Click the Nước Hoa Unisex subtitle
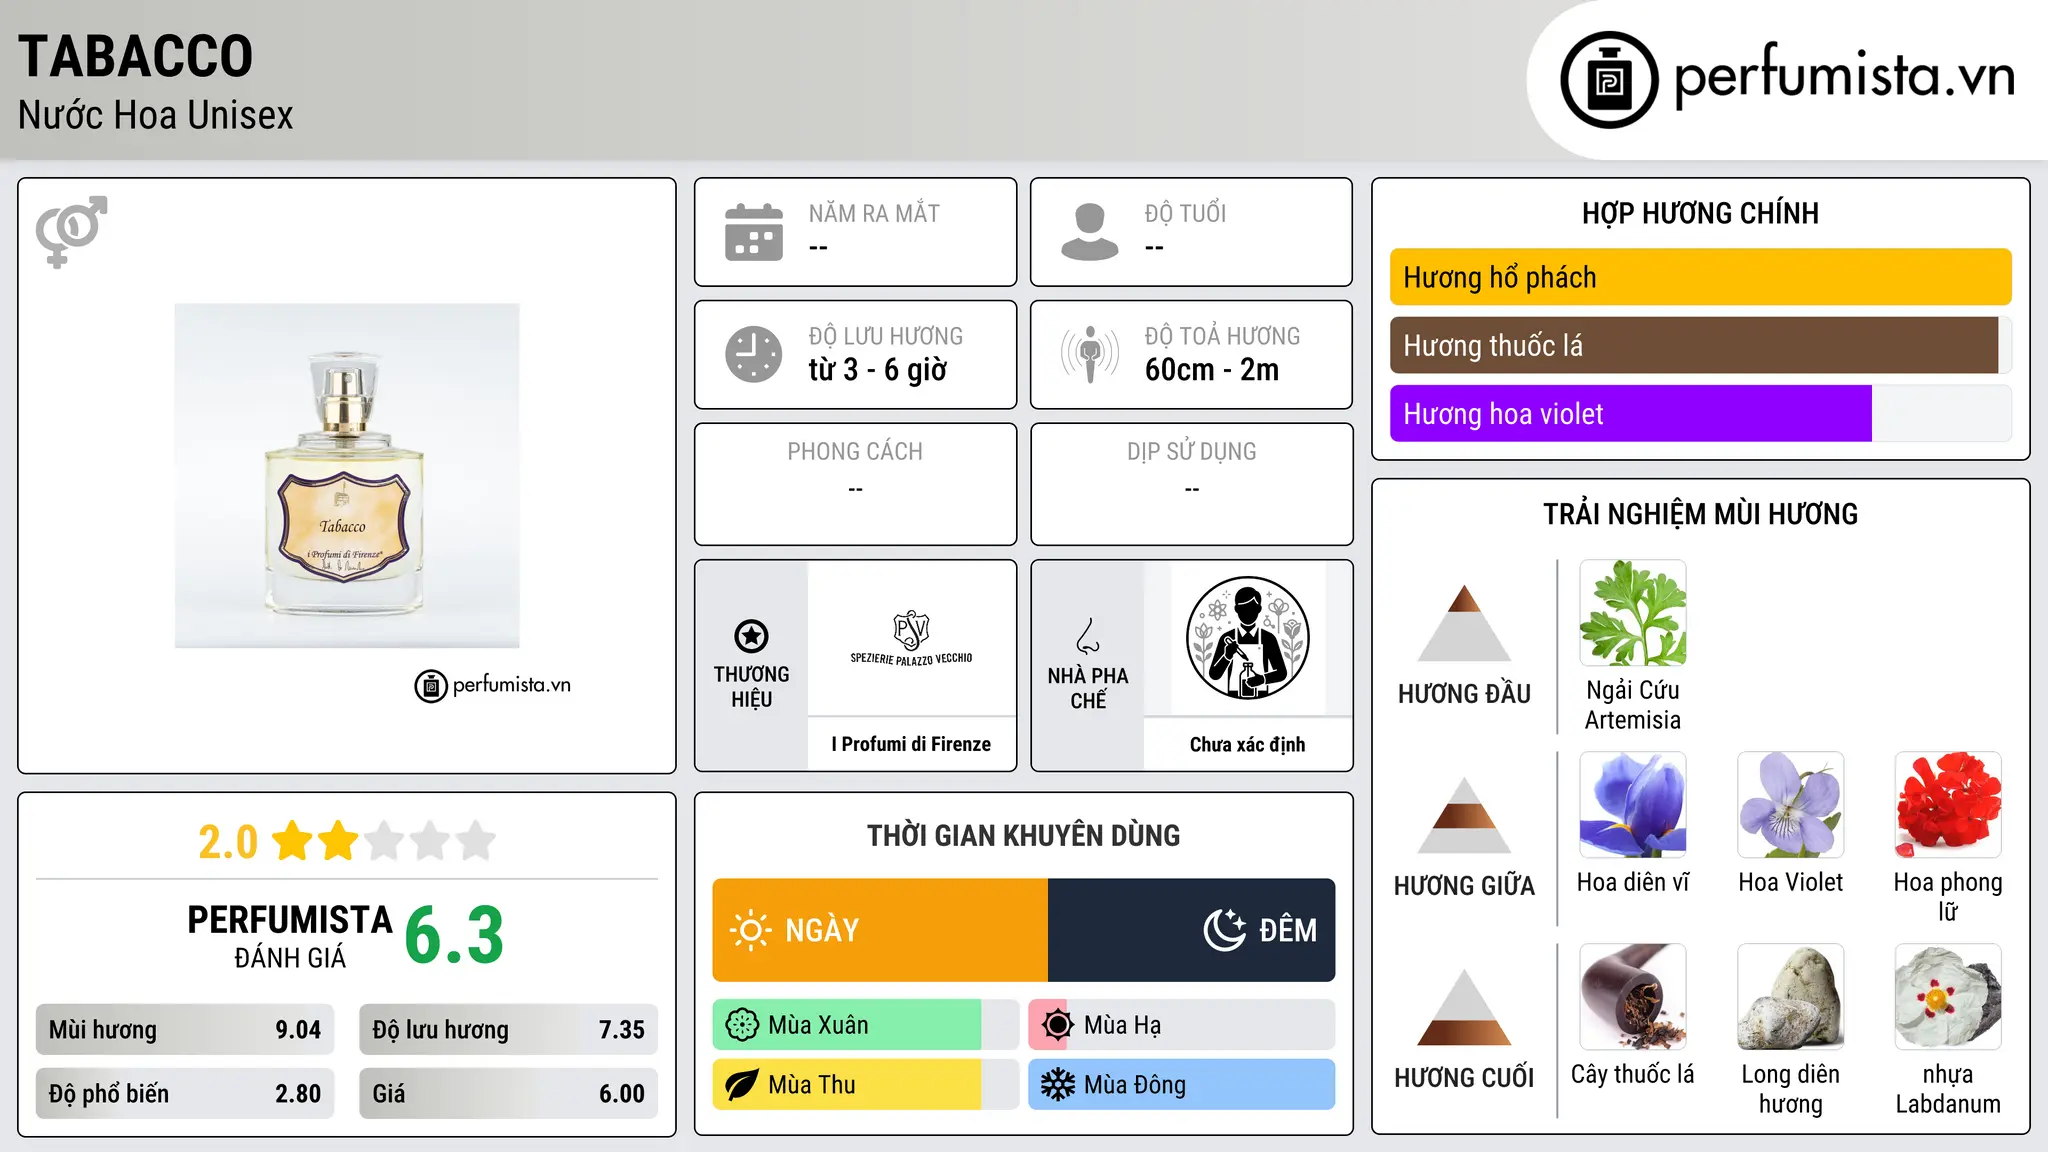This screenshot has width=2048, height=1152. coord(155,115)
